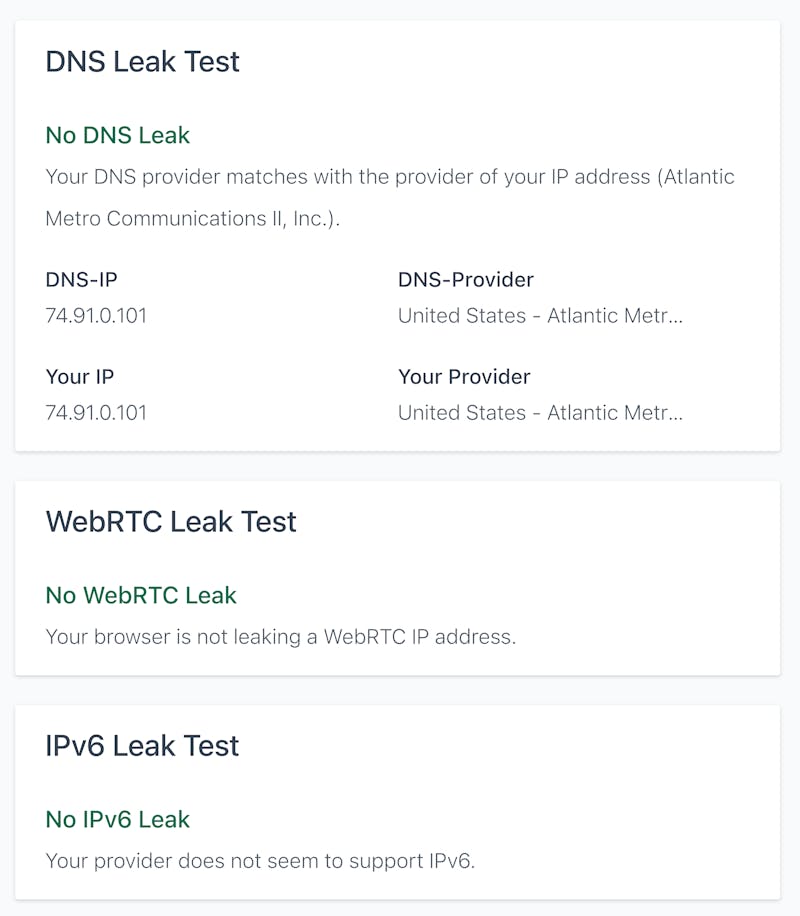
Task: Click the truncated Your Provider value
Action: coord(540,412)
